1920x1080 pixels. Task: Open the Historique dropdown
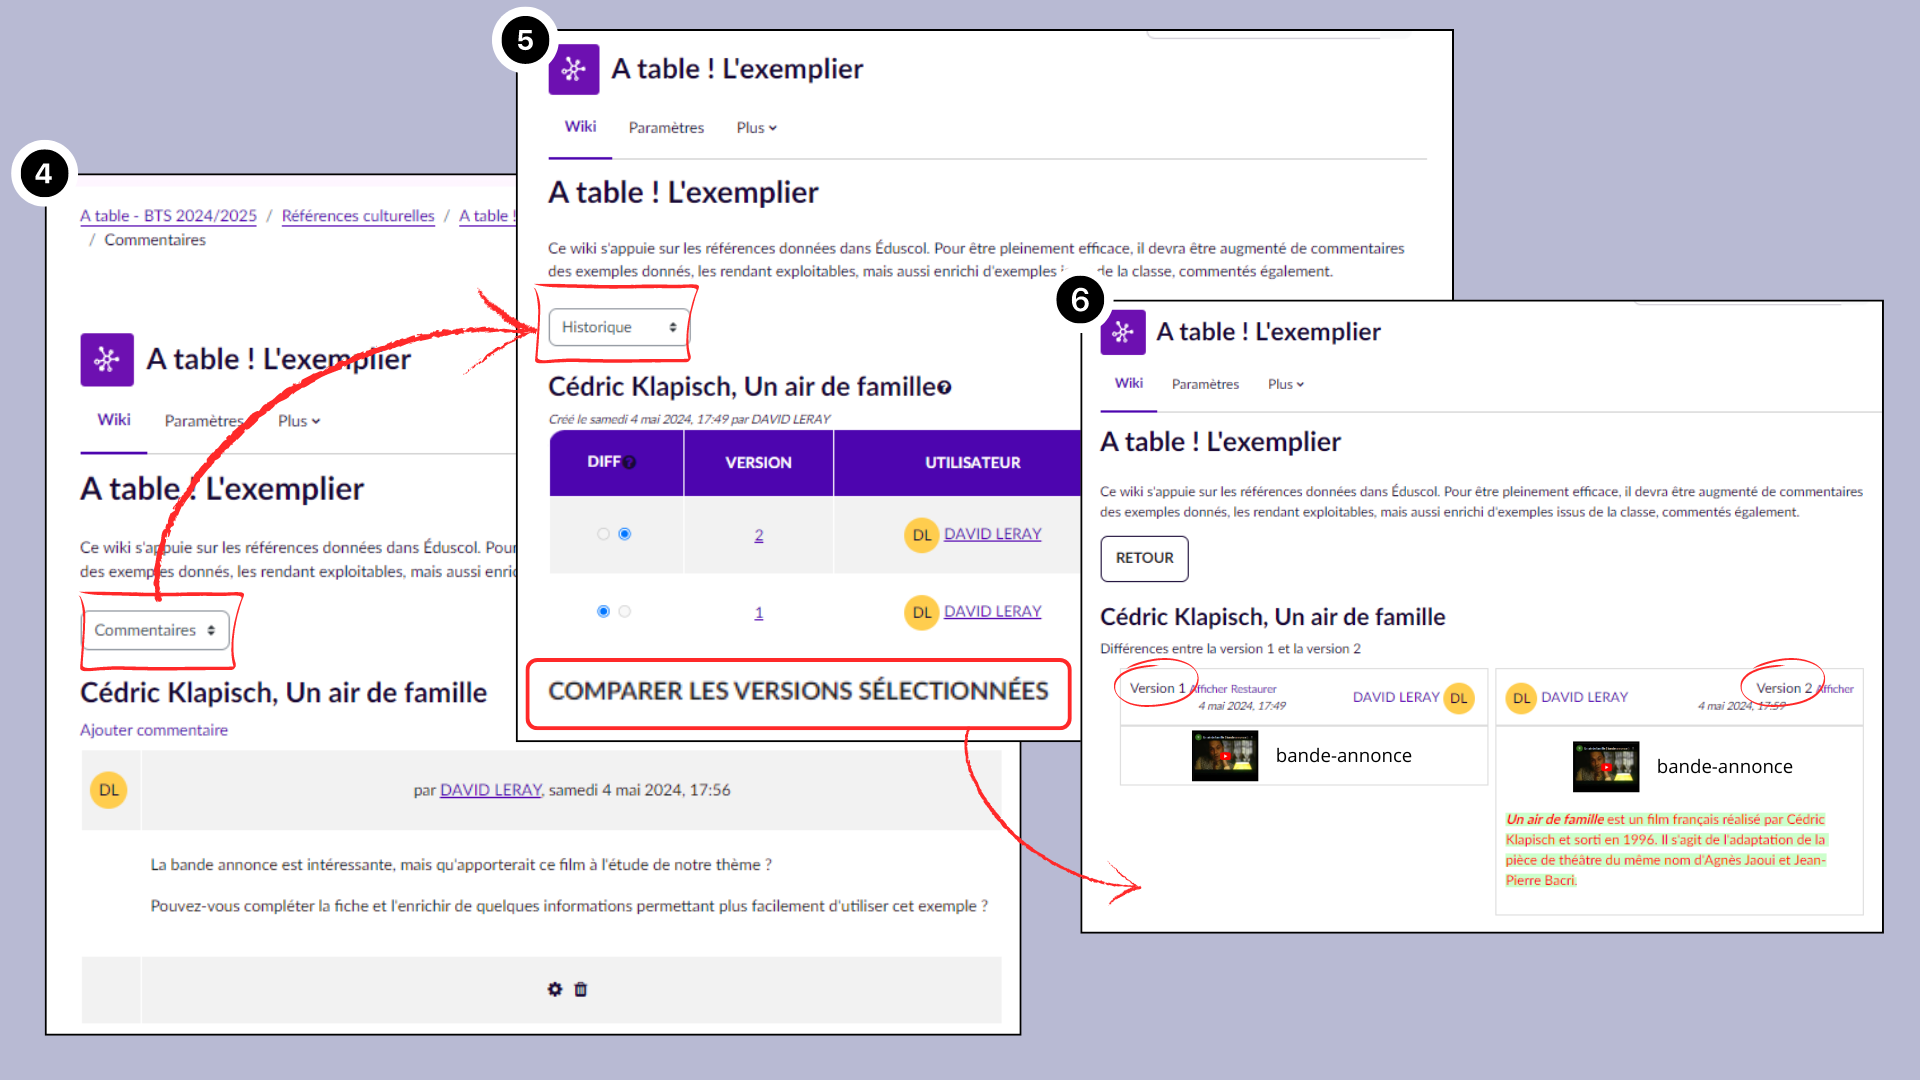(x=618, y=327)
